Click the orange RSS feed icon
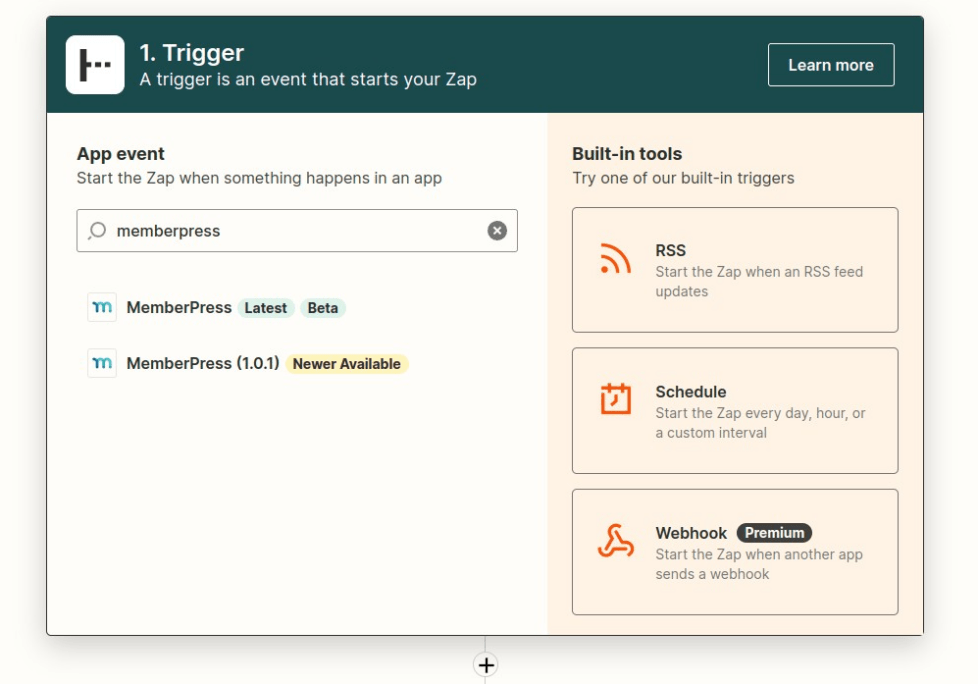Image resolution: width=978 pixels, height=684 pixels. [x=615, y=258]
